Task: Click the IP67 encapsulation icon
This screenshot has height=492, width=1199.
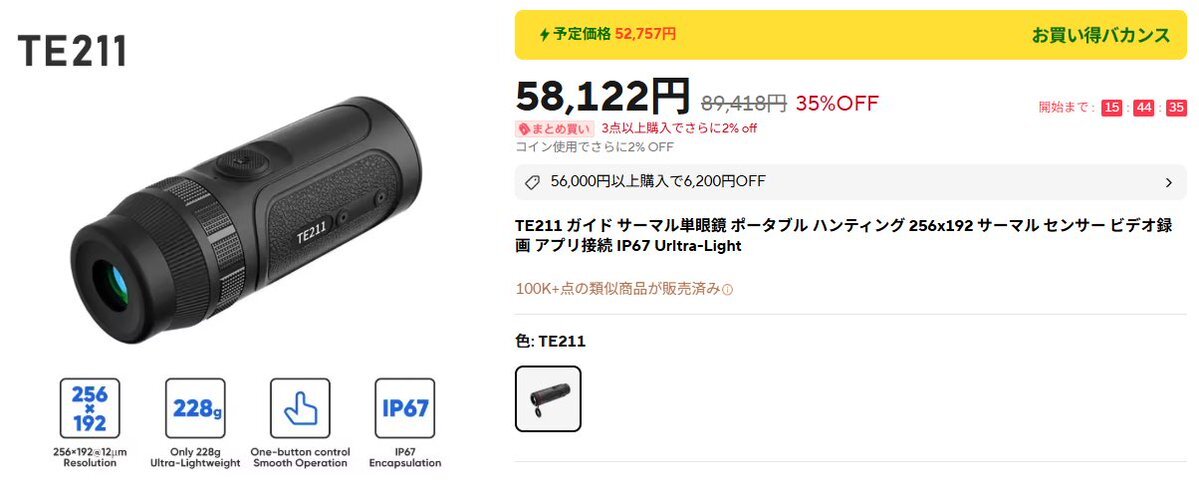Action: tap(405, 408)
